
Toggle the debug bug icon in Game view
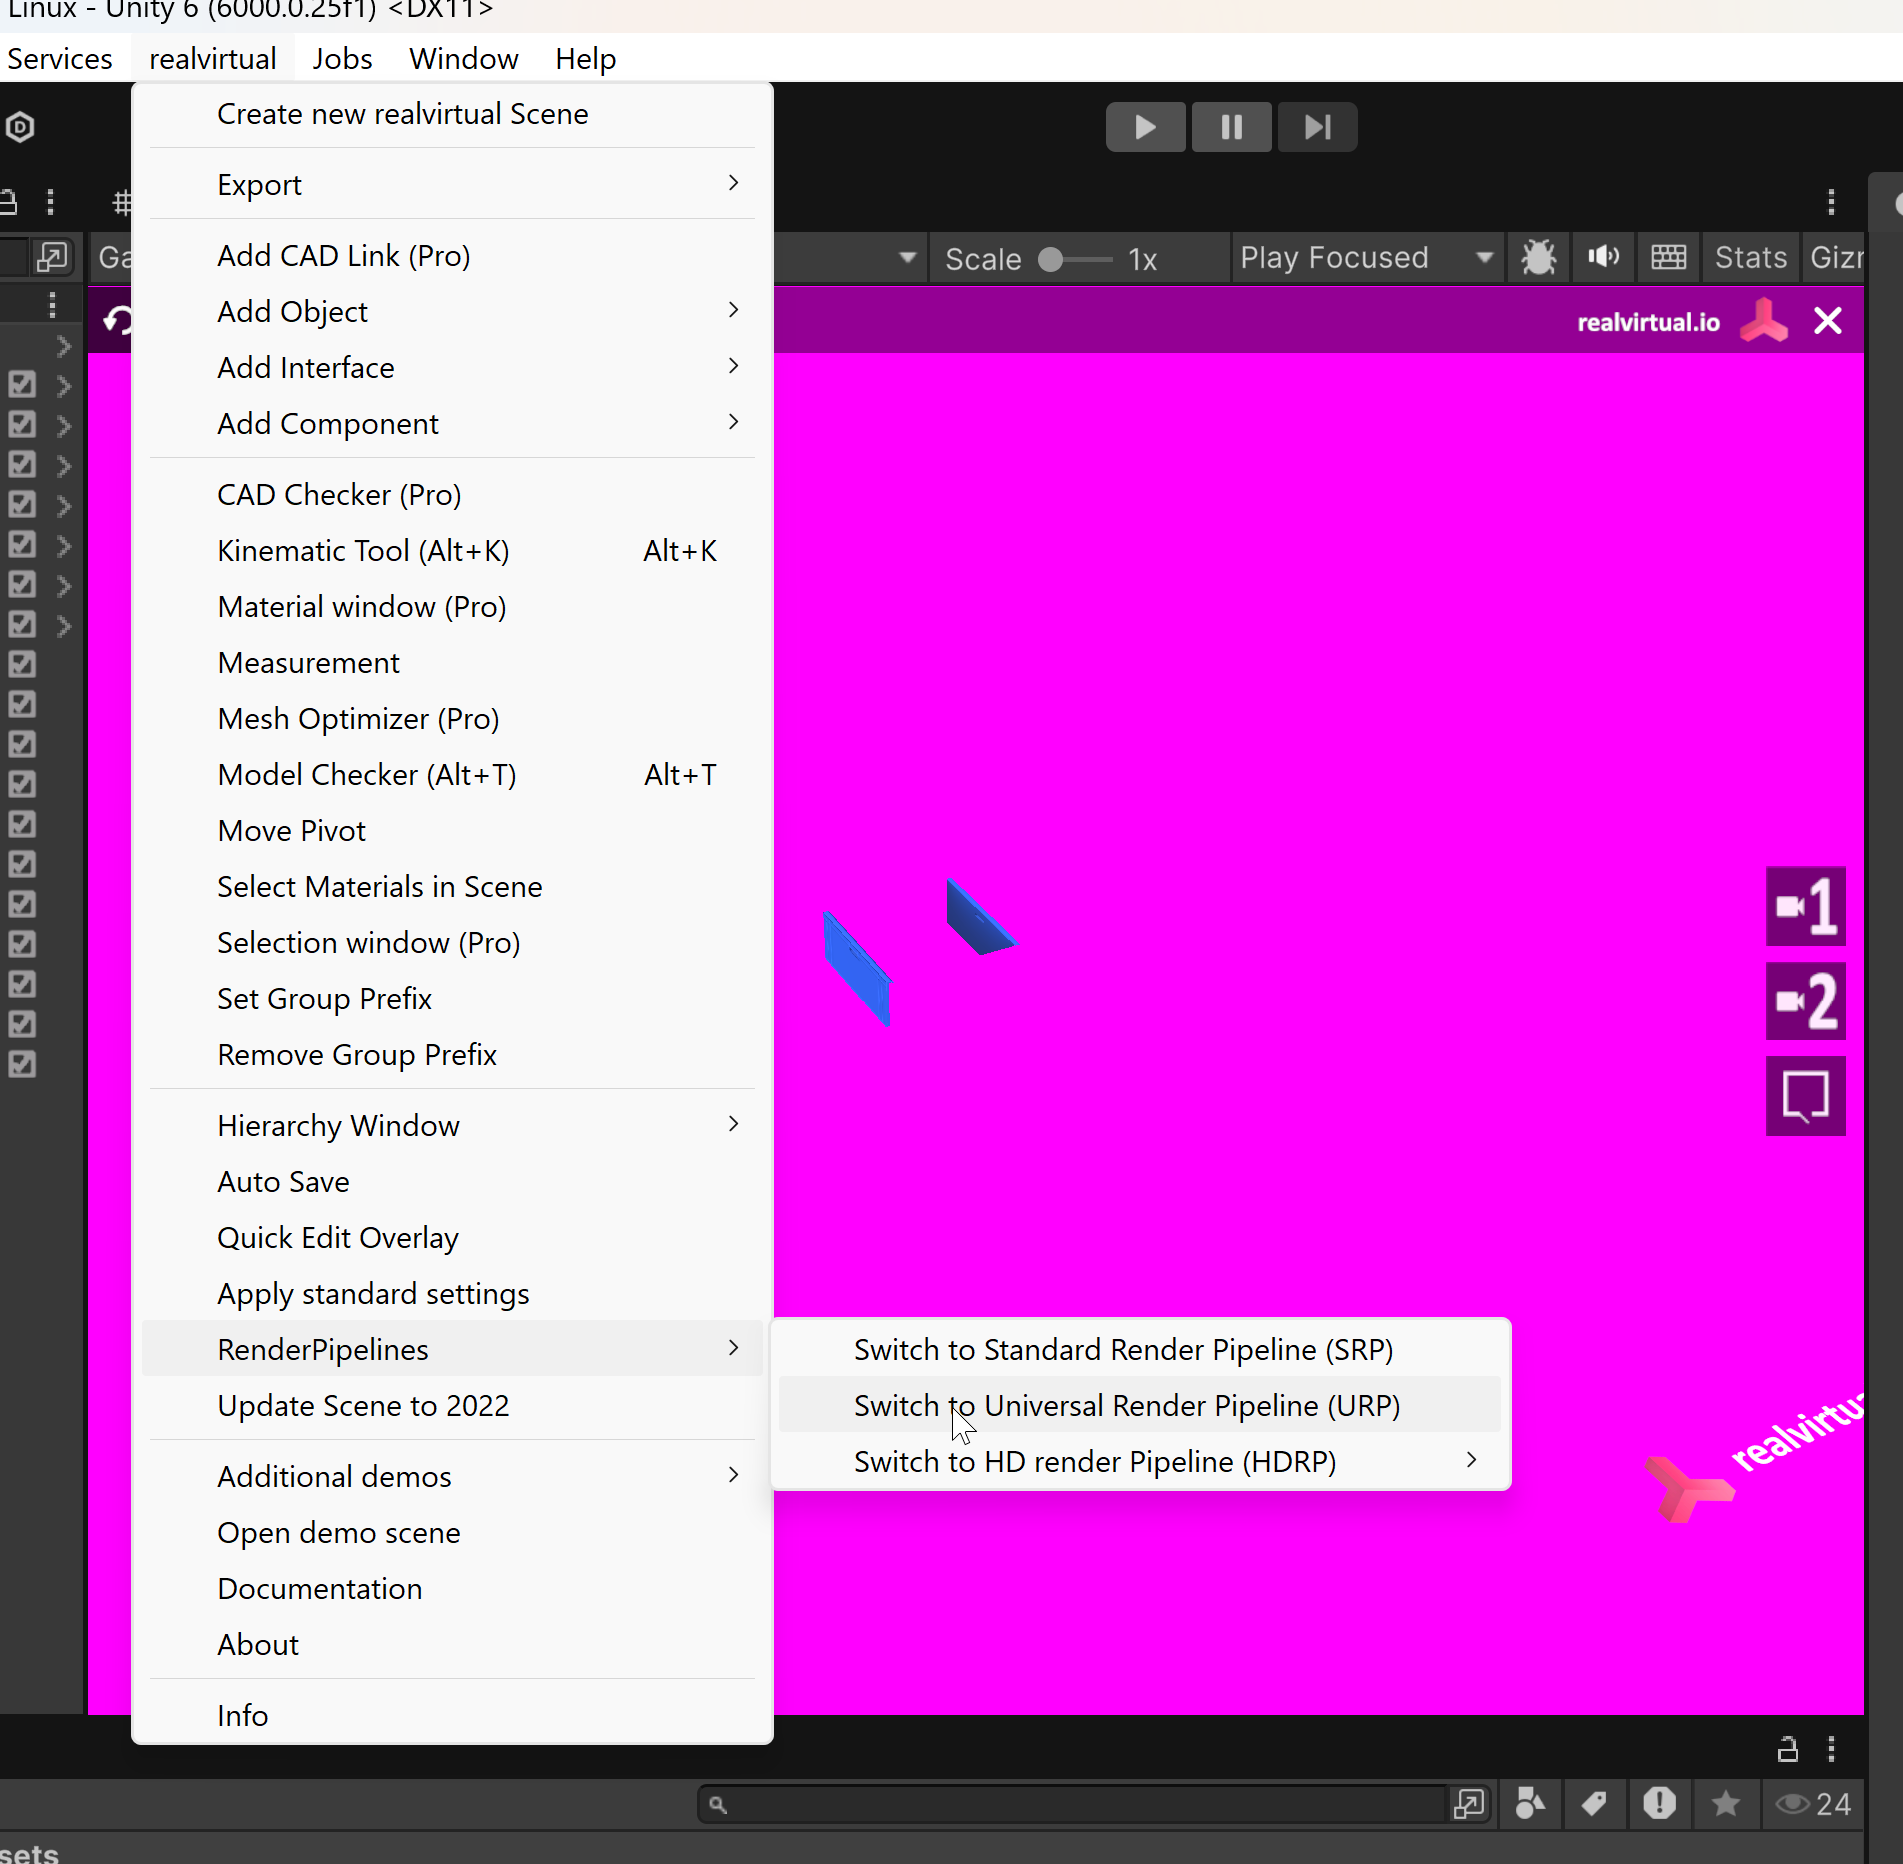[1538, 258]
